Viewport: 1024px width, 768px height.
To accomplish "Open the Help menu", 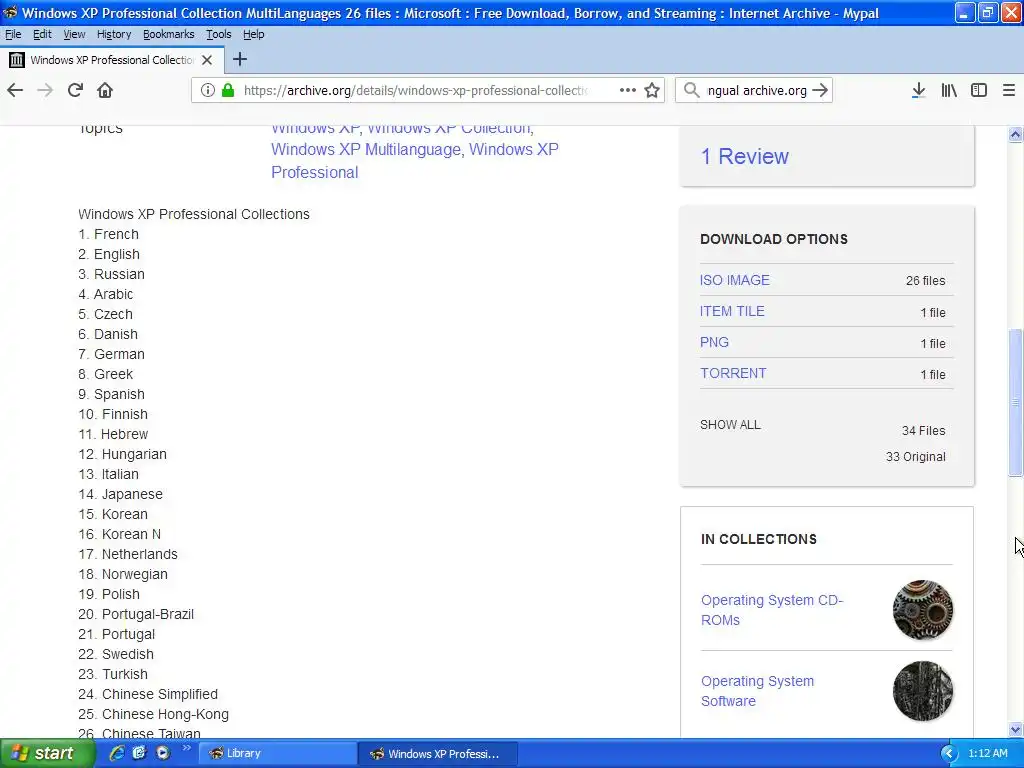I will [x=253, y=34].
